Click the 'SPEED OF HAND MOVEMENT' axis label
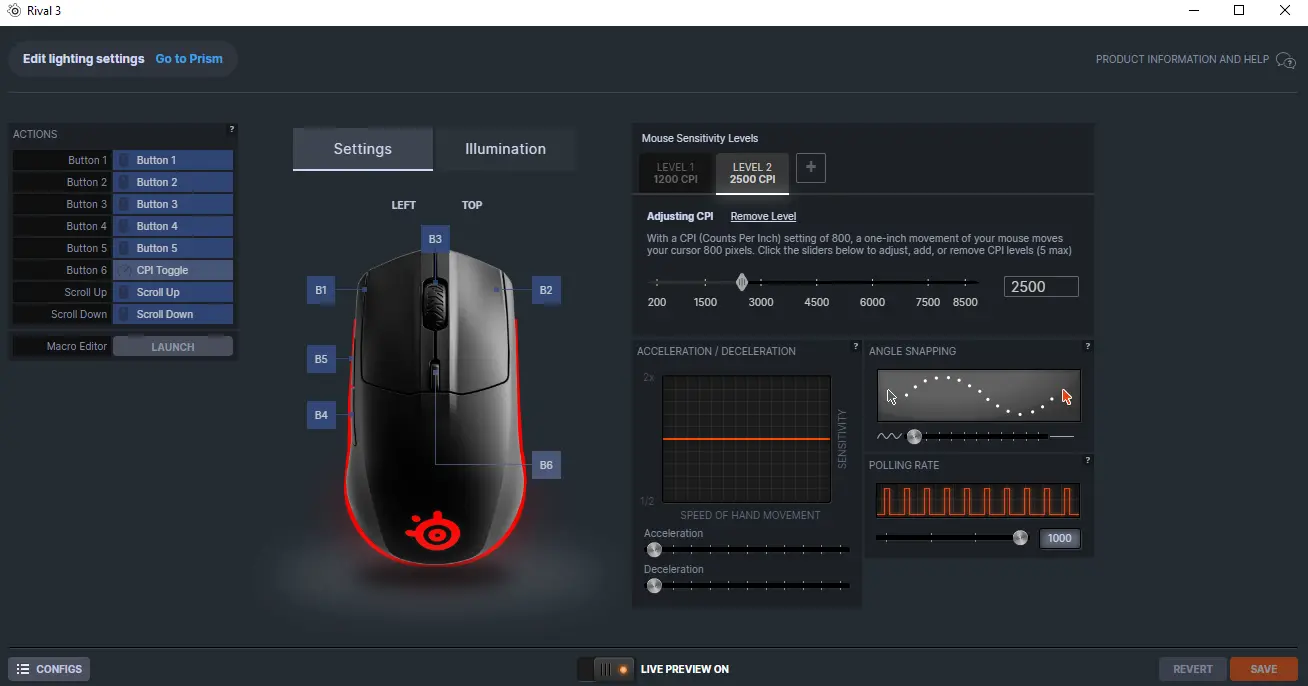The image size is (1308, 686). tap(750, 515)
